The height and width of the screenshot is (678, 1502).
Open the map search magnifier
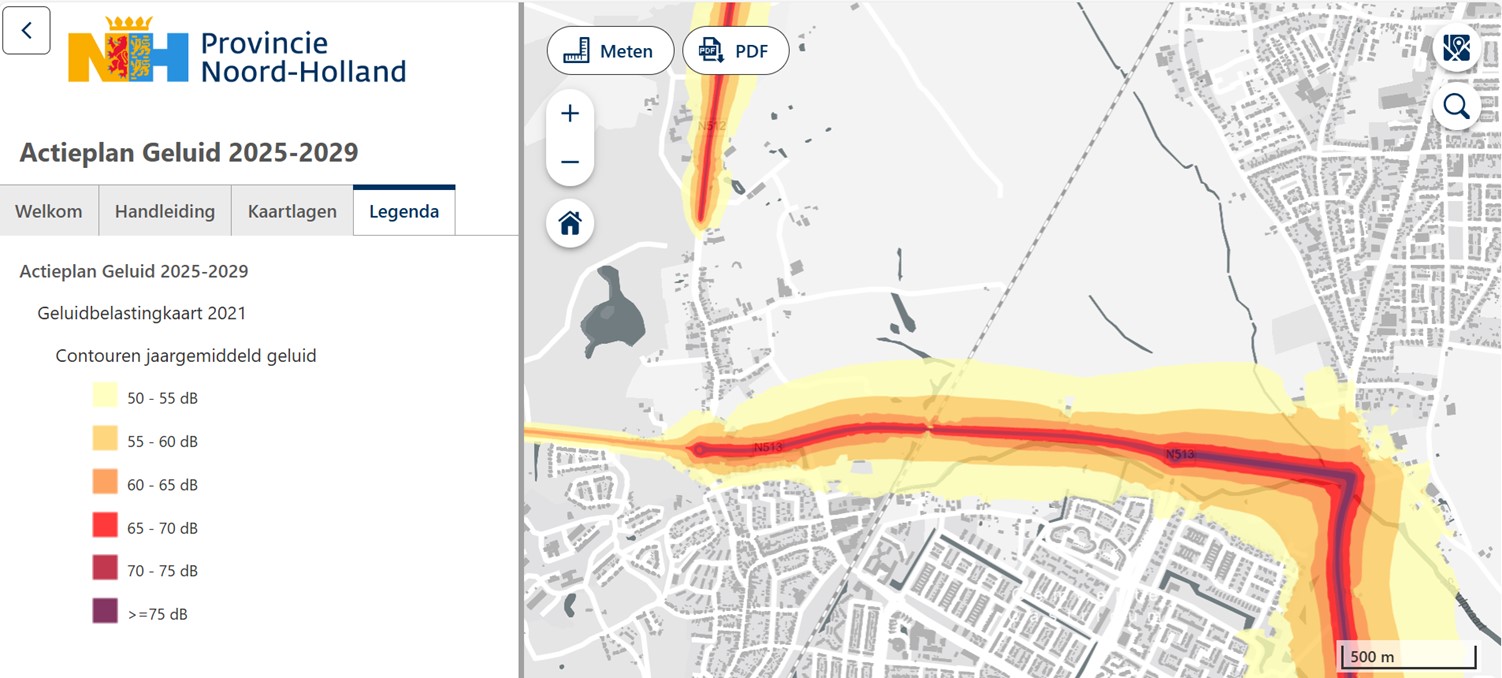coord(1456,107)
